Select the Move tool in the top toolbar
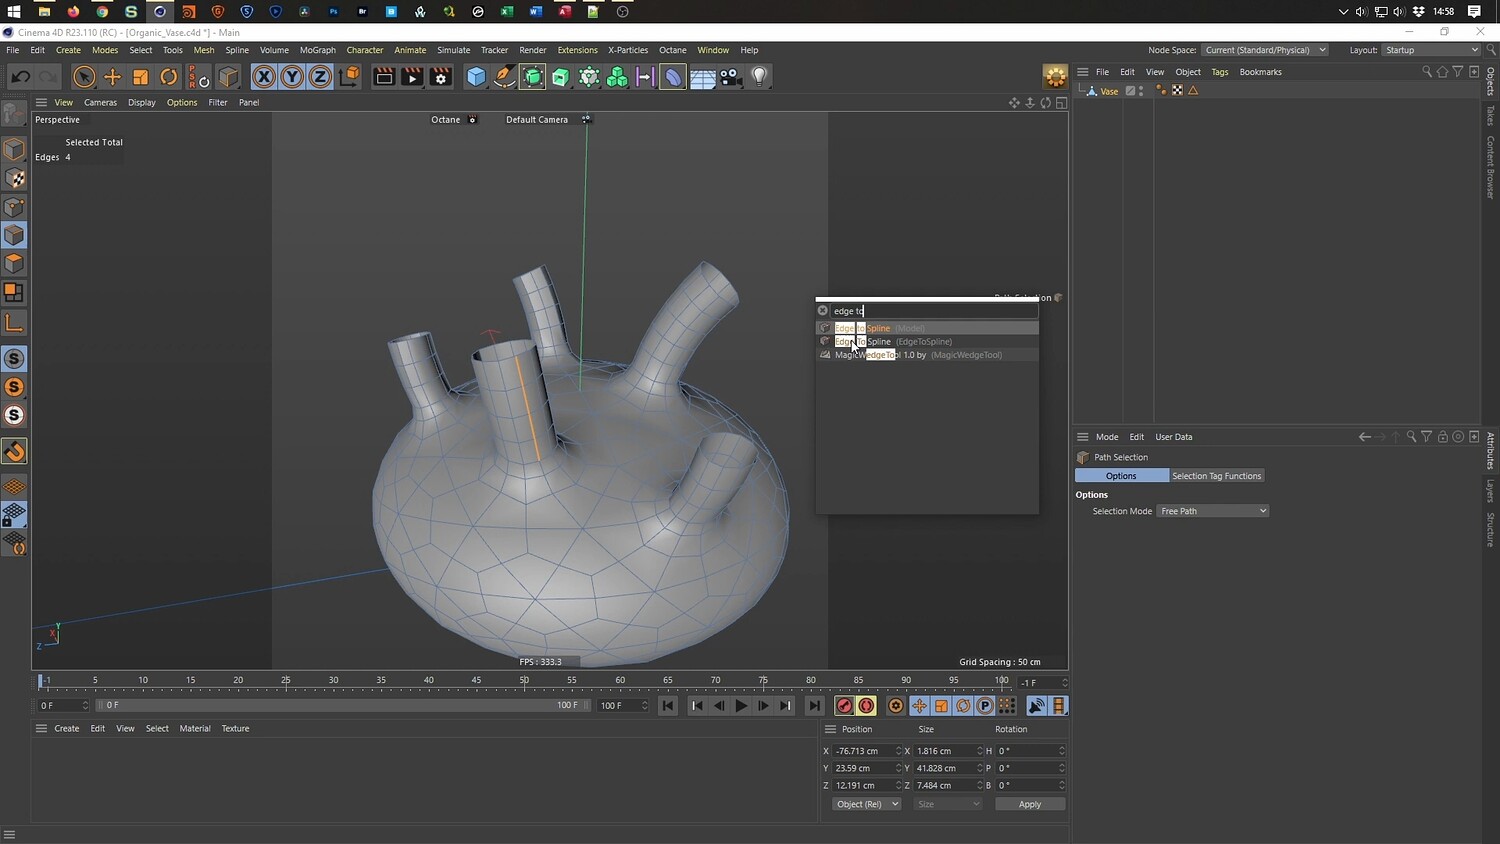The image size is (1500, 844). coord(112,77)
